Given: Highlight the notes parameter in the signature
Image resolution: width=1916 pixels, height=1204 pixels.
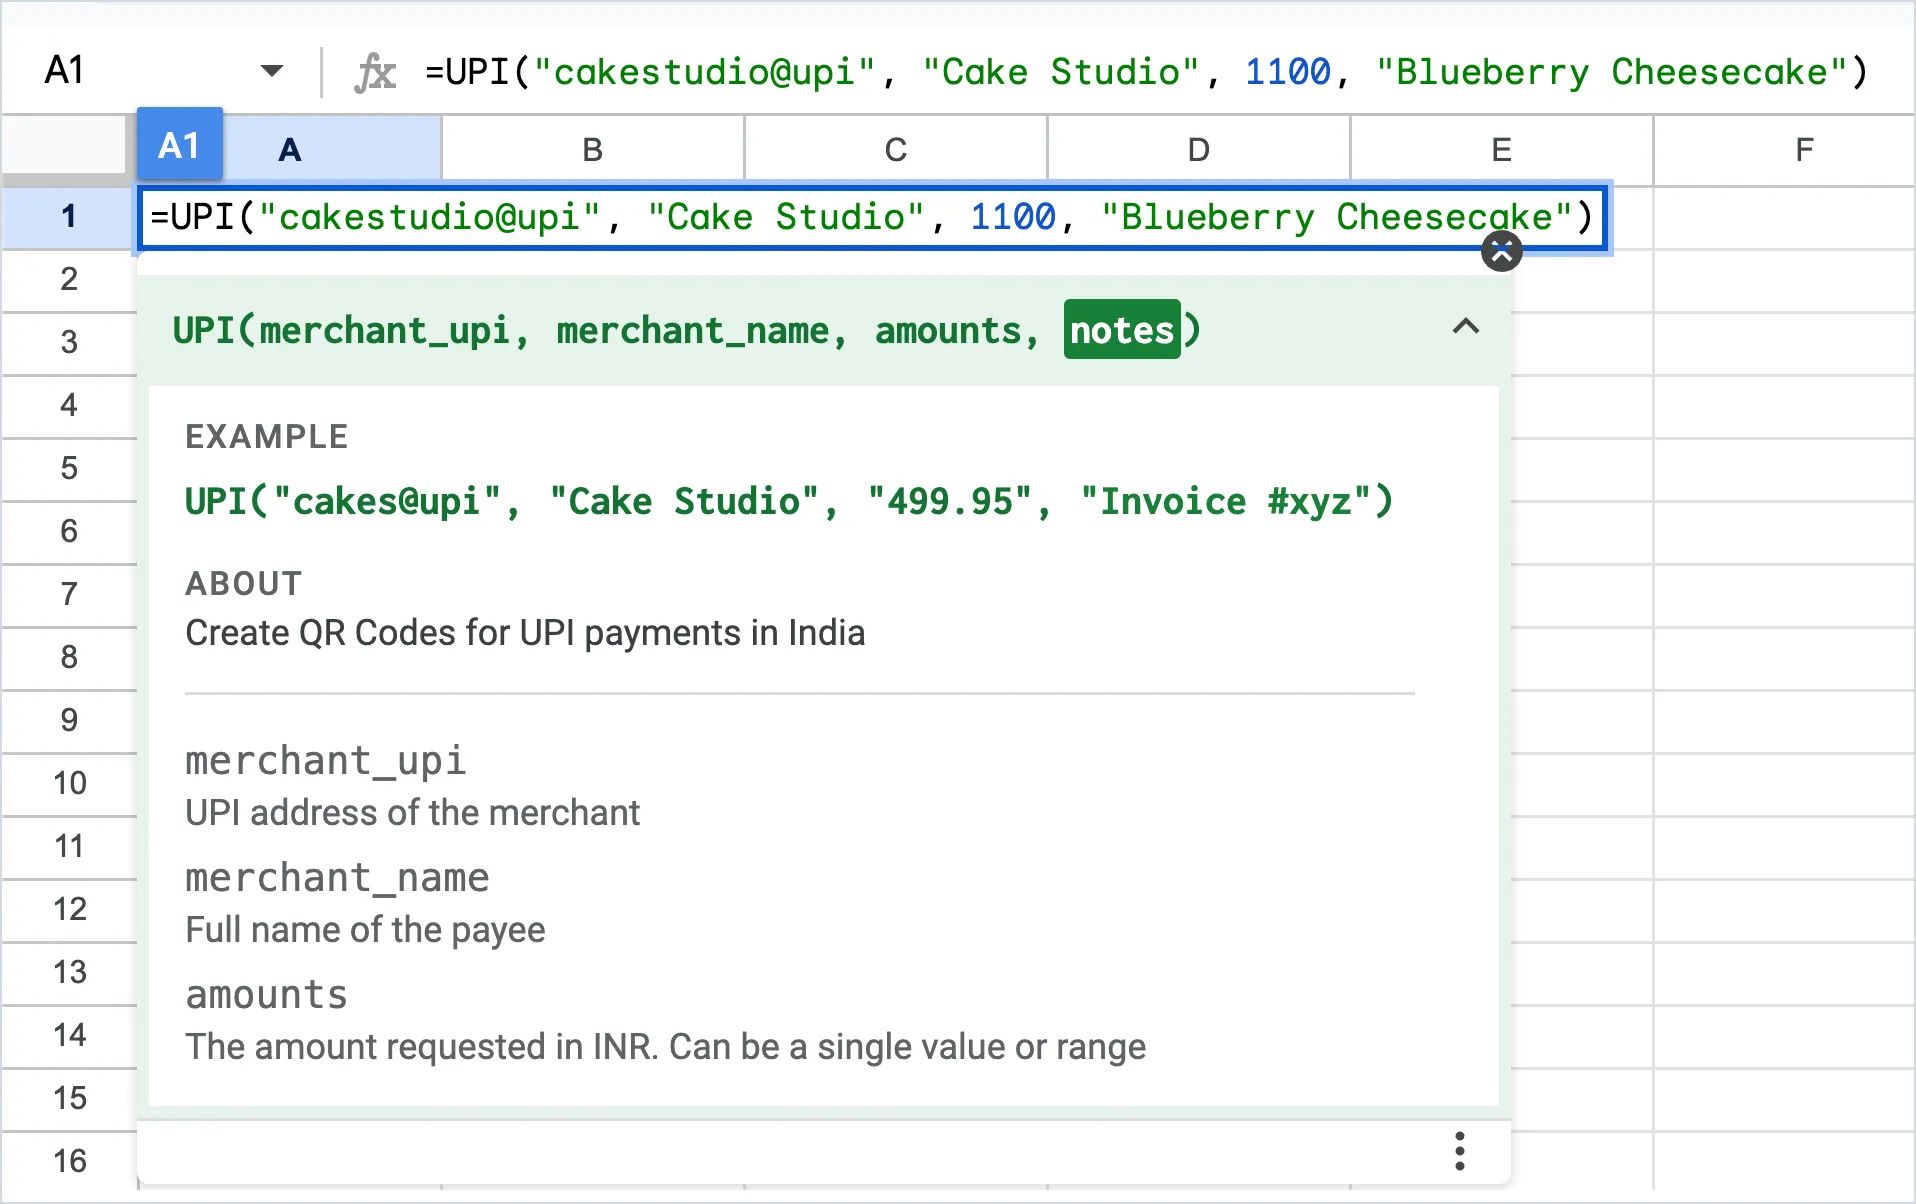Looking at the screenshot, I should (x=1120, y=329).
